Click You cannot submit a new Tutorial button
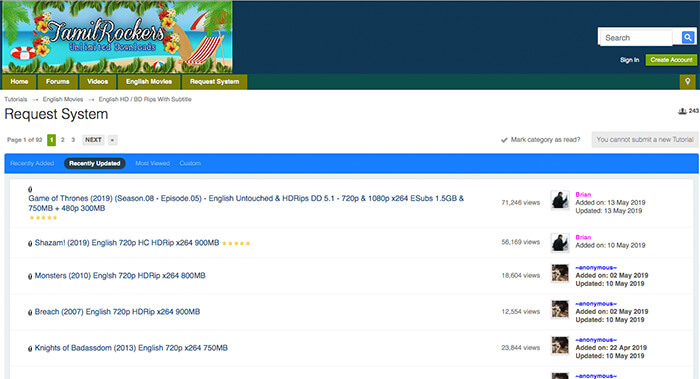Viewport: 700px width, 379px height. tap(645, 140)
